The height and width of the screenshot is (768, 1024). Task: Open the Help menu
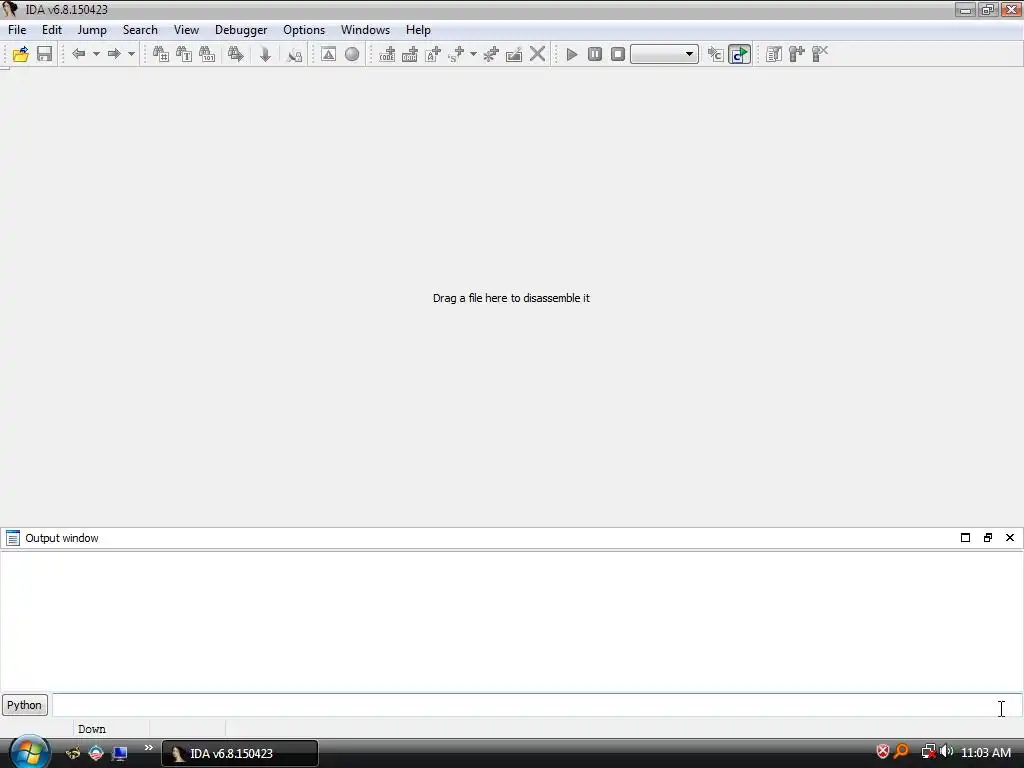pyautogui.click(x=418, y=30)
